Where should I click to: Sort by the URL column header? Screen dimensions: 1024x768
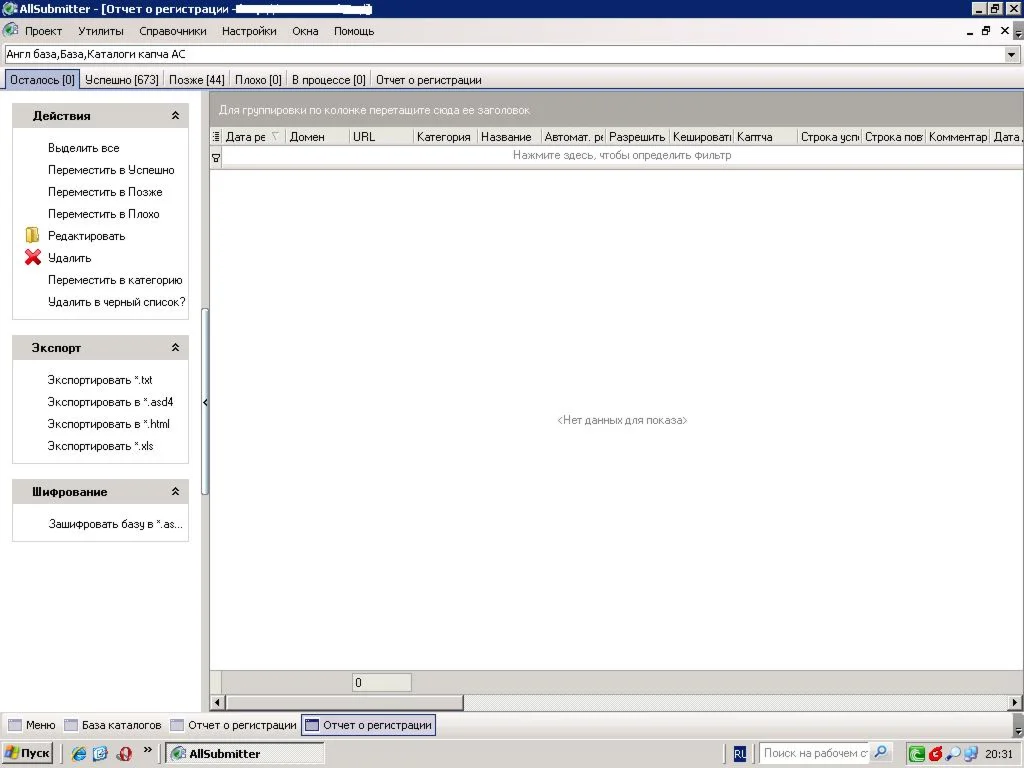tap(381, 136)
